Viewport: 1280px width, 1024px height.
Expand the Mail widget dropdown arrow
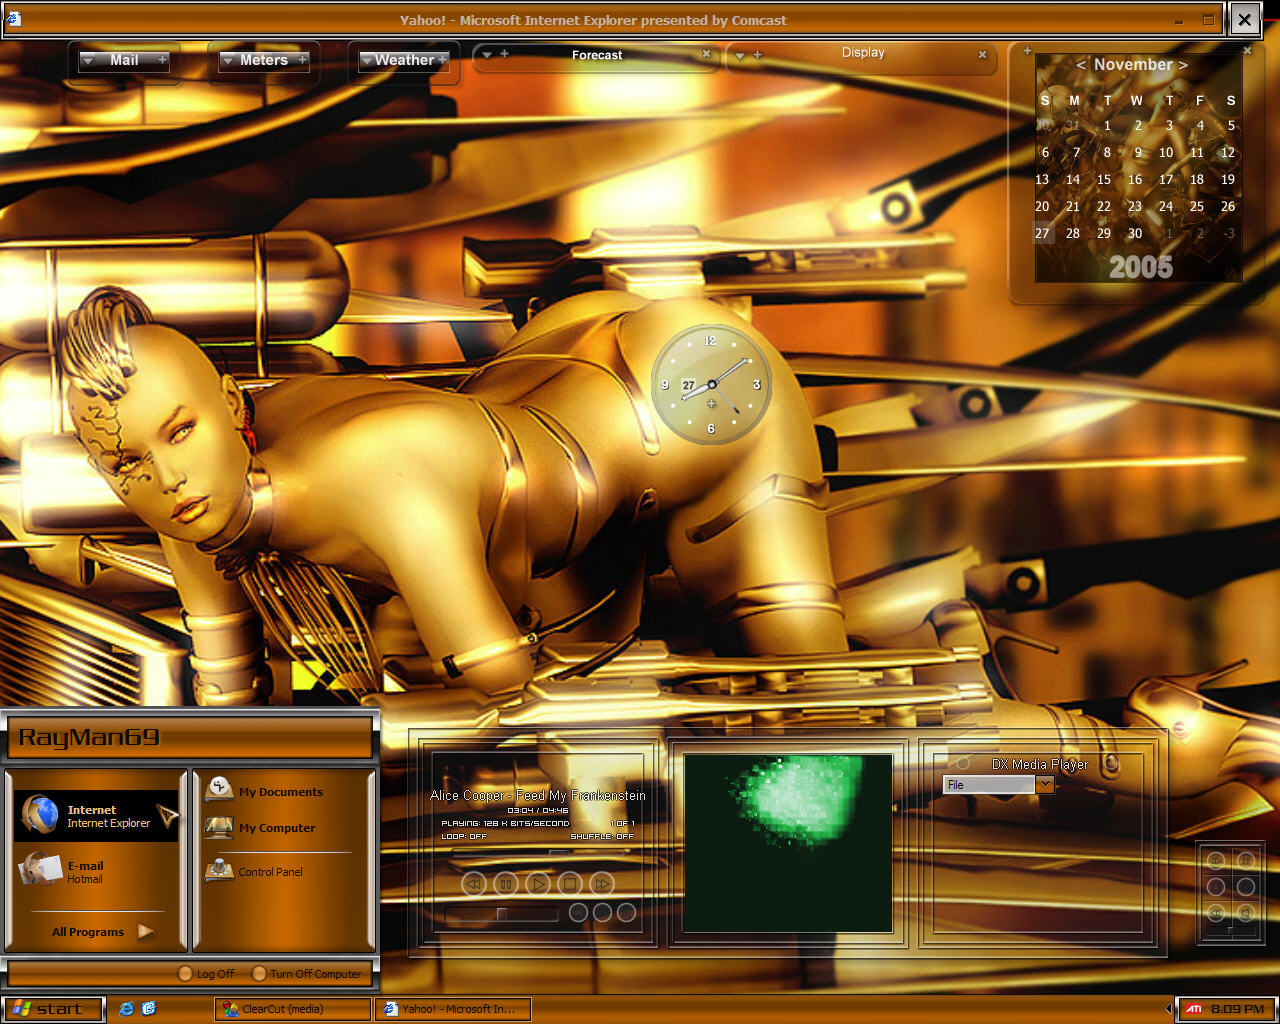(x=88, y=61)
